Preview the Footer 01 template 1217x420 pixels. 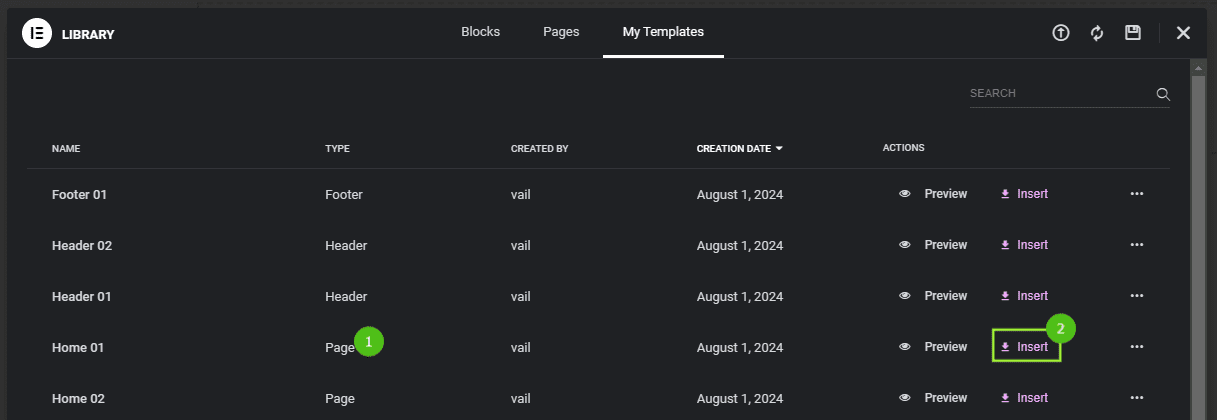(934, 194)
